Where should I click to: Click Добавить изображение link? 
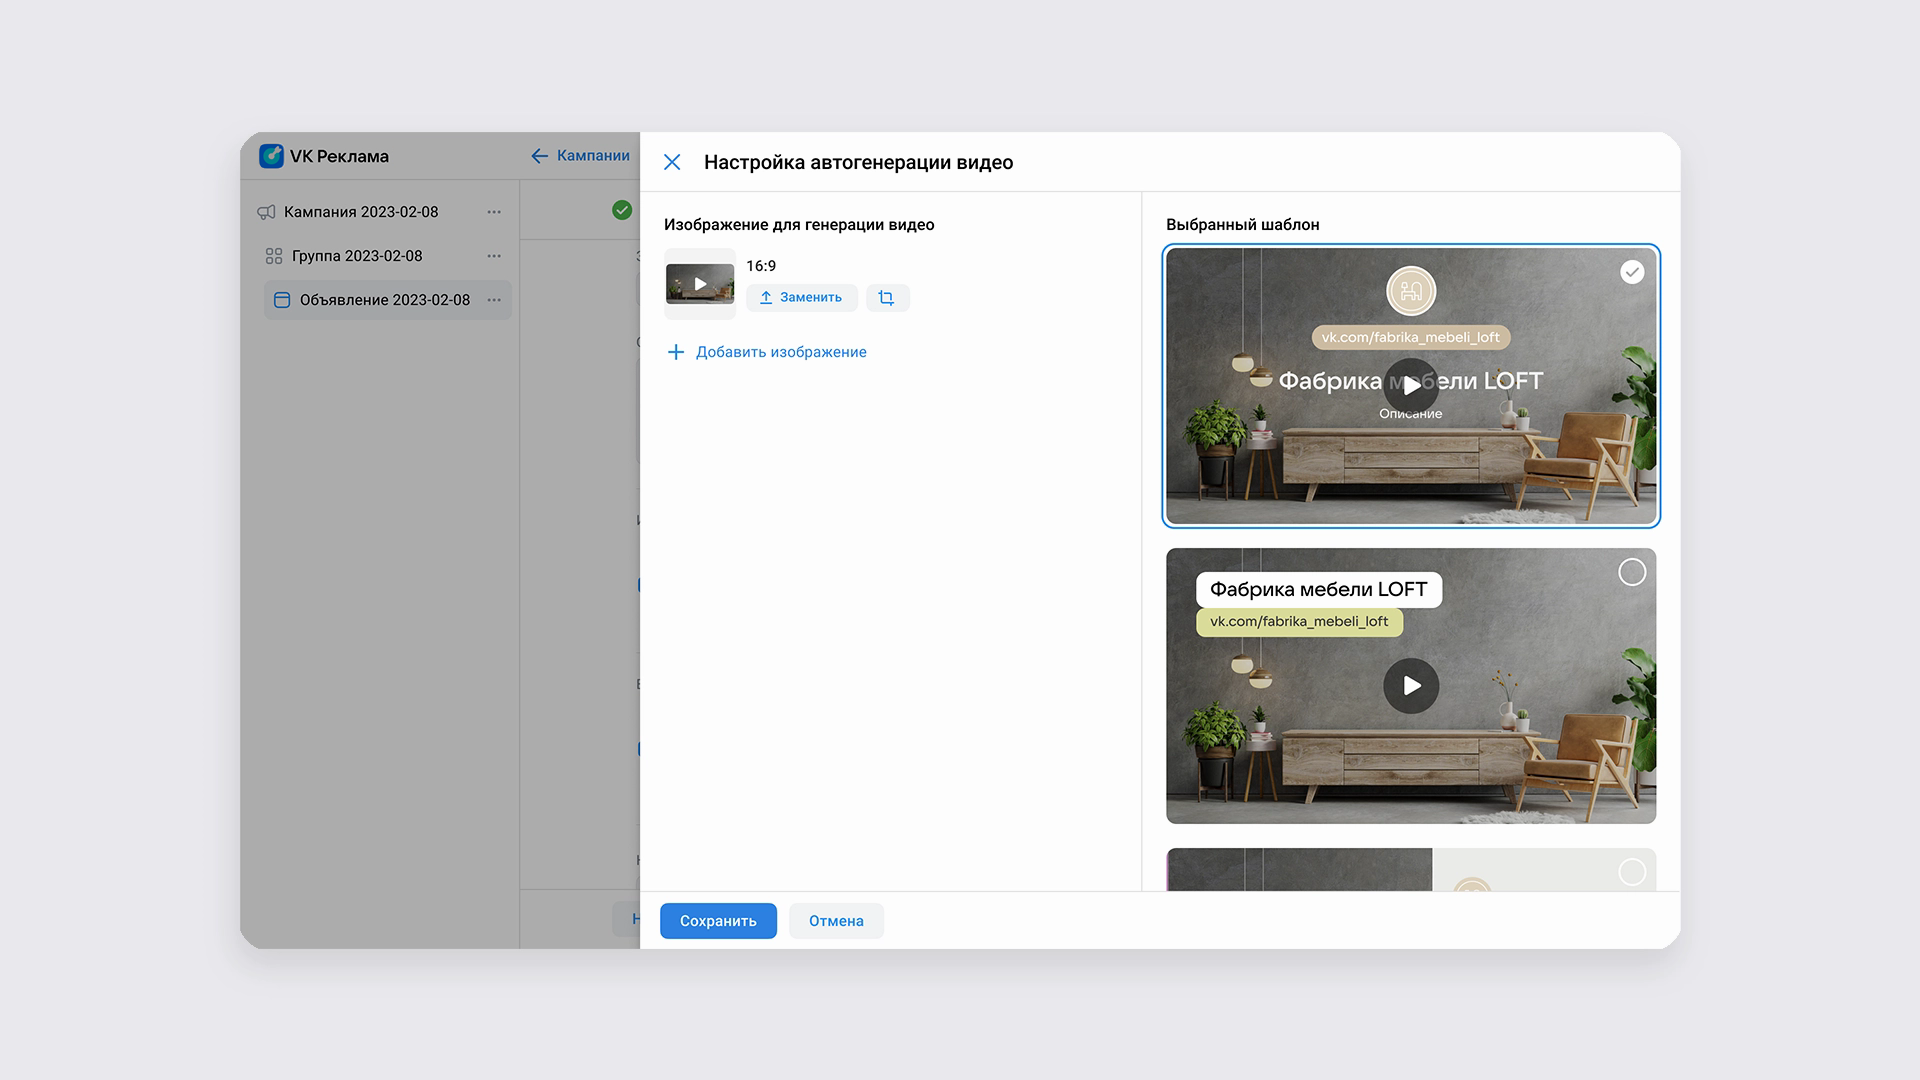781,352
